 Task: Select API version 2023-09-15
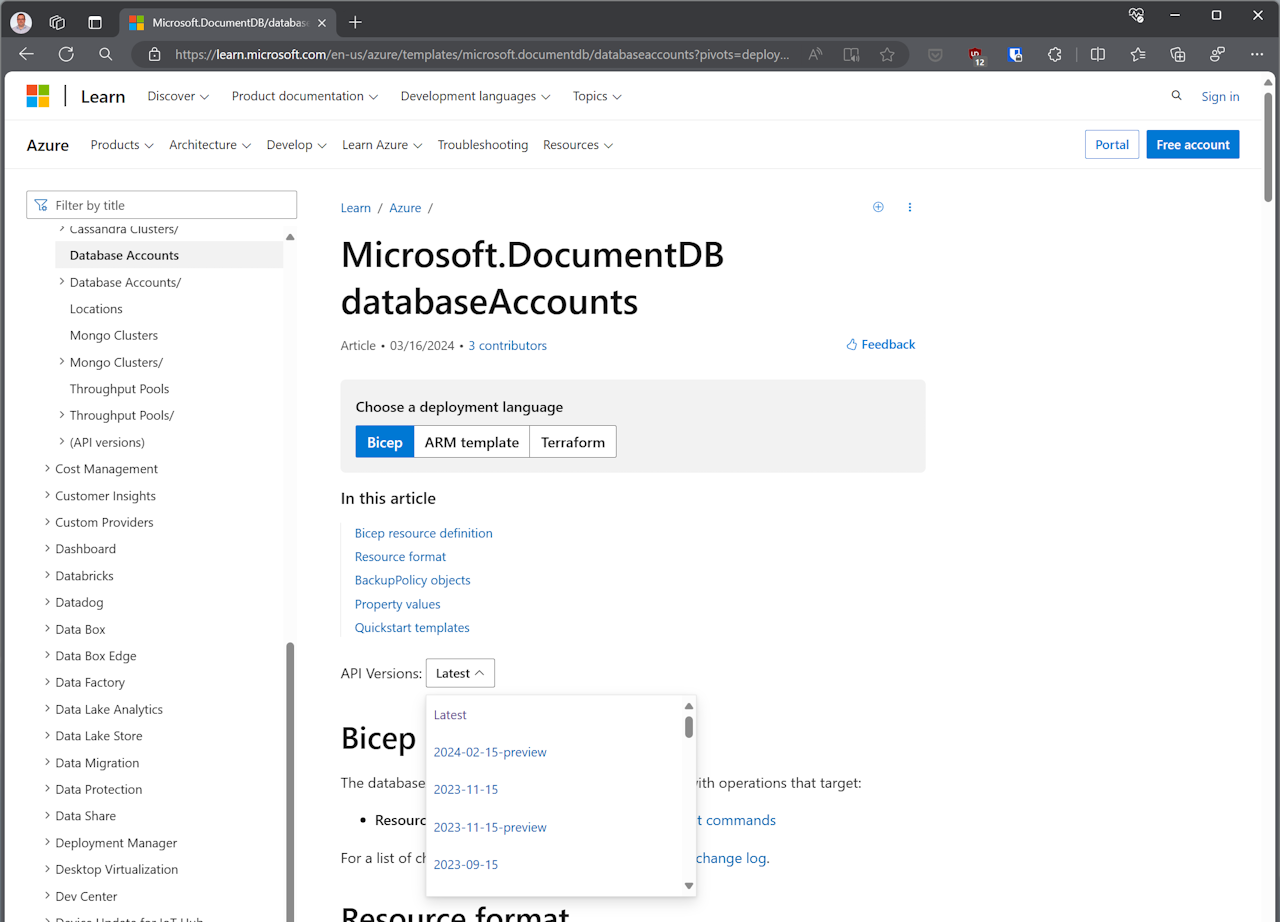466,865
